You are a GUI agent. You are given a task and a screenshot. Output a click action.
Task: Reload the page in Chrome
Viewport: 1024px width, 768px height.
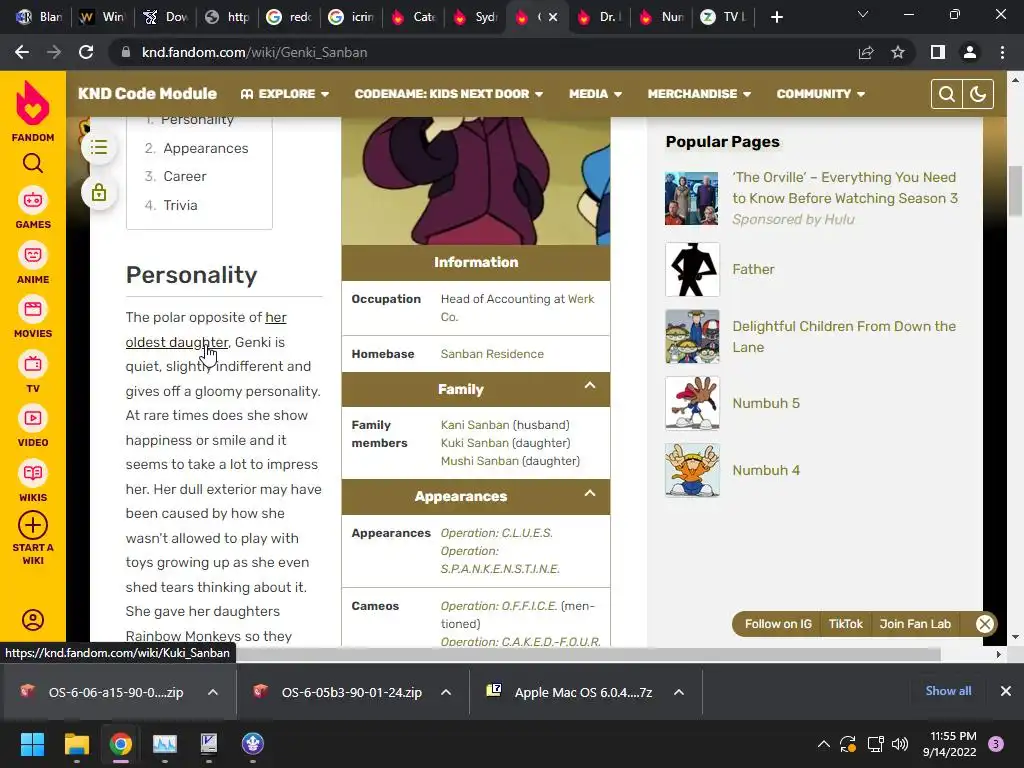(x=86, y=52)
